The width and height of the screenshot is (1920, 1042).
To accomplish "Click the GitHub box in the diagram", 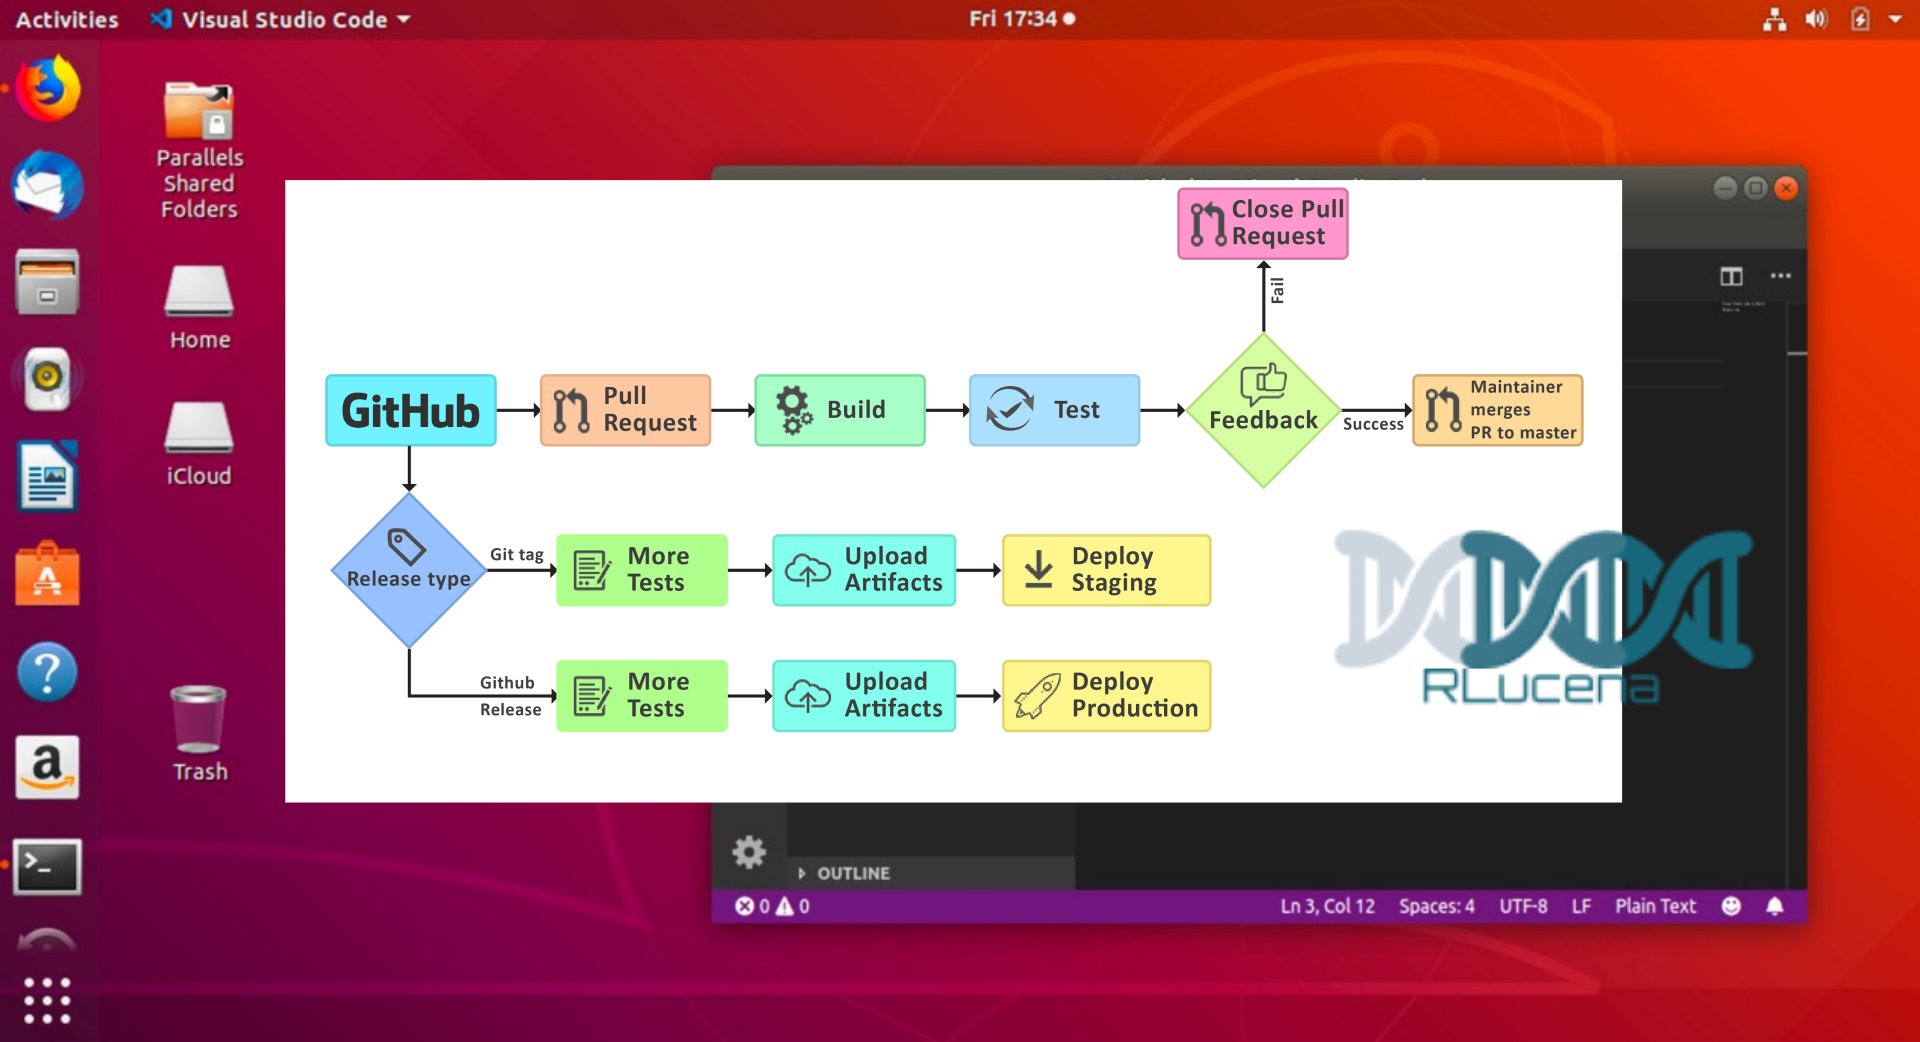I will (x=411, y=410).
